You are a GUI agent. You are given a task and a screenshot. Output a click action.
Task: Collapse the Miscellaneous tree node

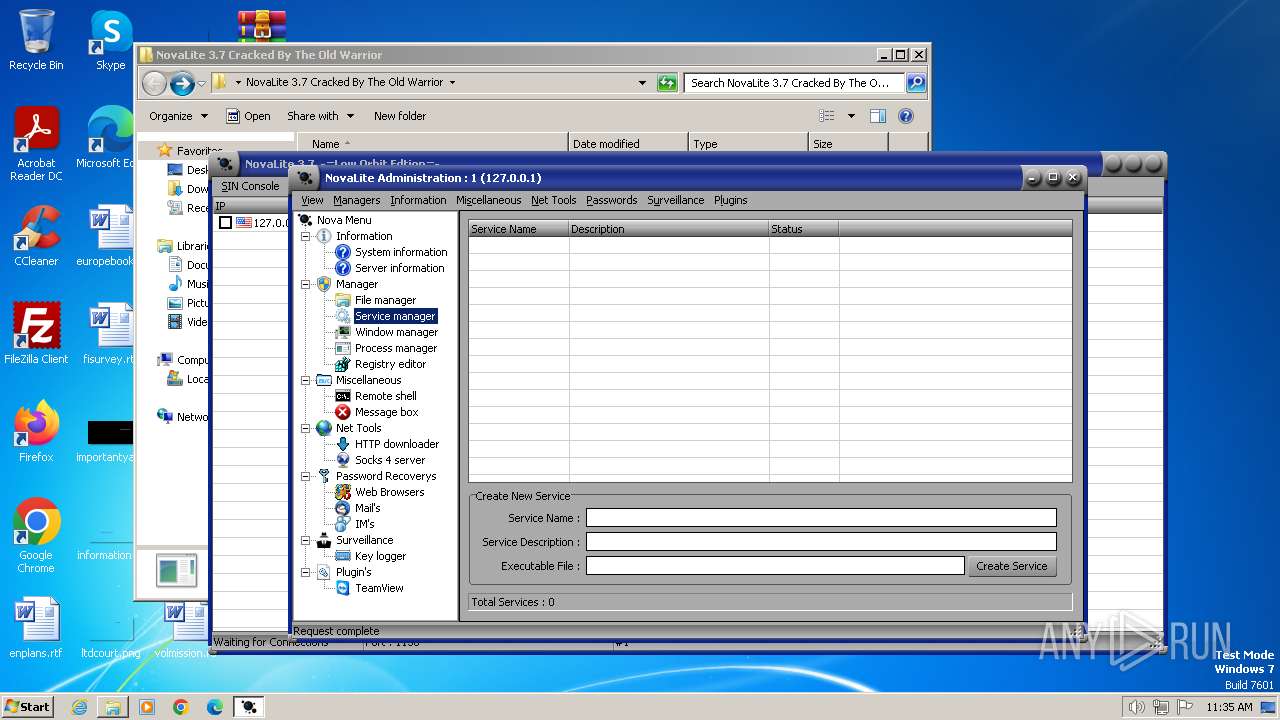306,380
